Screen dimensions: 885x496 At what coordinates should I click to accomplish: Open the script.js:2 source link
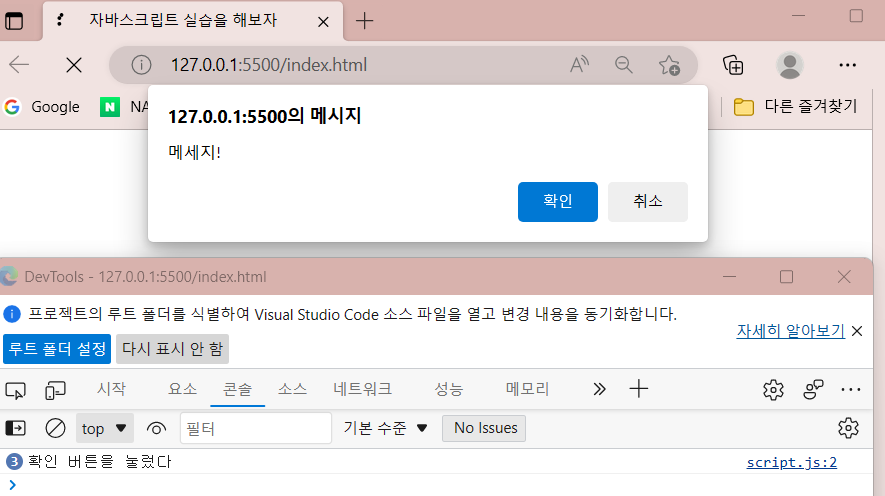pyautogui.click(x=791, y=463)
